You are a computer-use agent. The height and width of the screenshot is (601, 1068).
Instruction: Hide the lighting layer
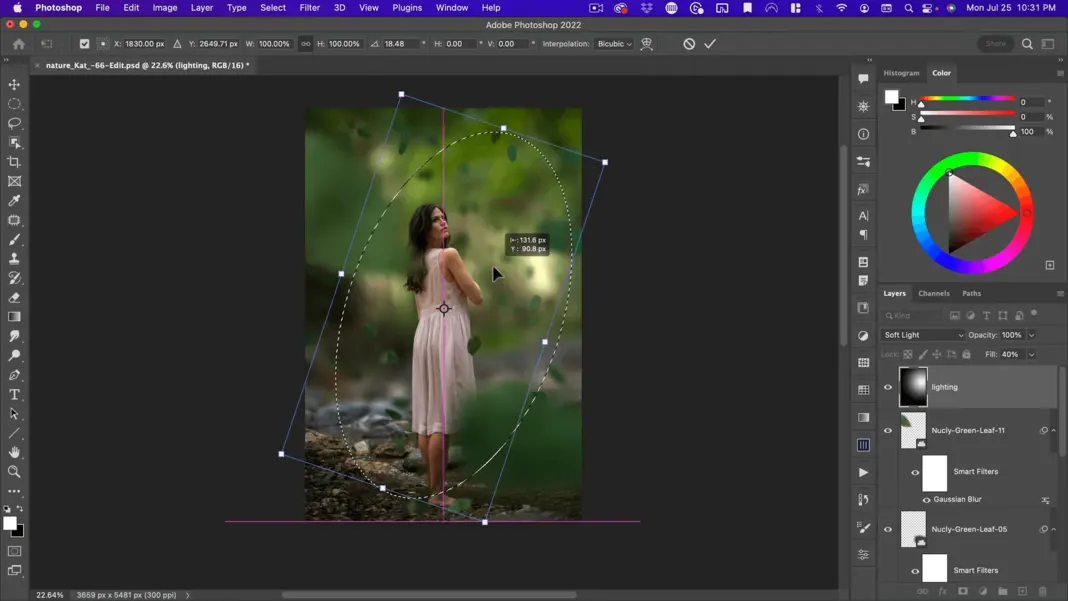pyautogui.click(x=888, y=387)
